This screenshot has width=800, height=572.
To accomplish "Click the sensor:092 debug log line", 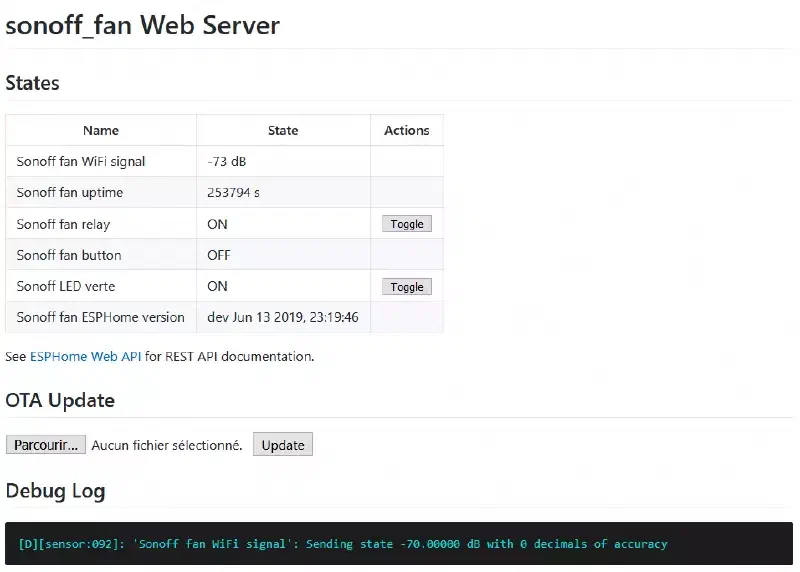I will (x=343, y=544).
